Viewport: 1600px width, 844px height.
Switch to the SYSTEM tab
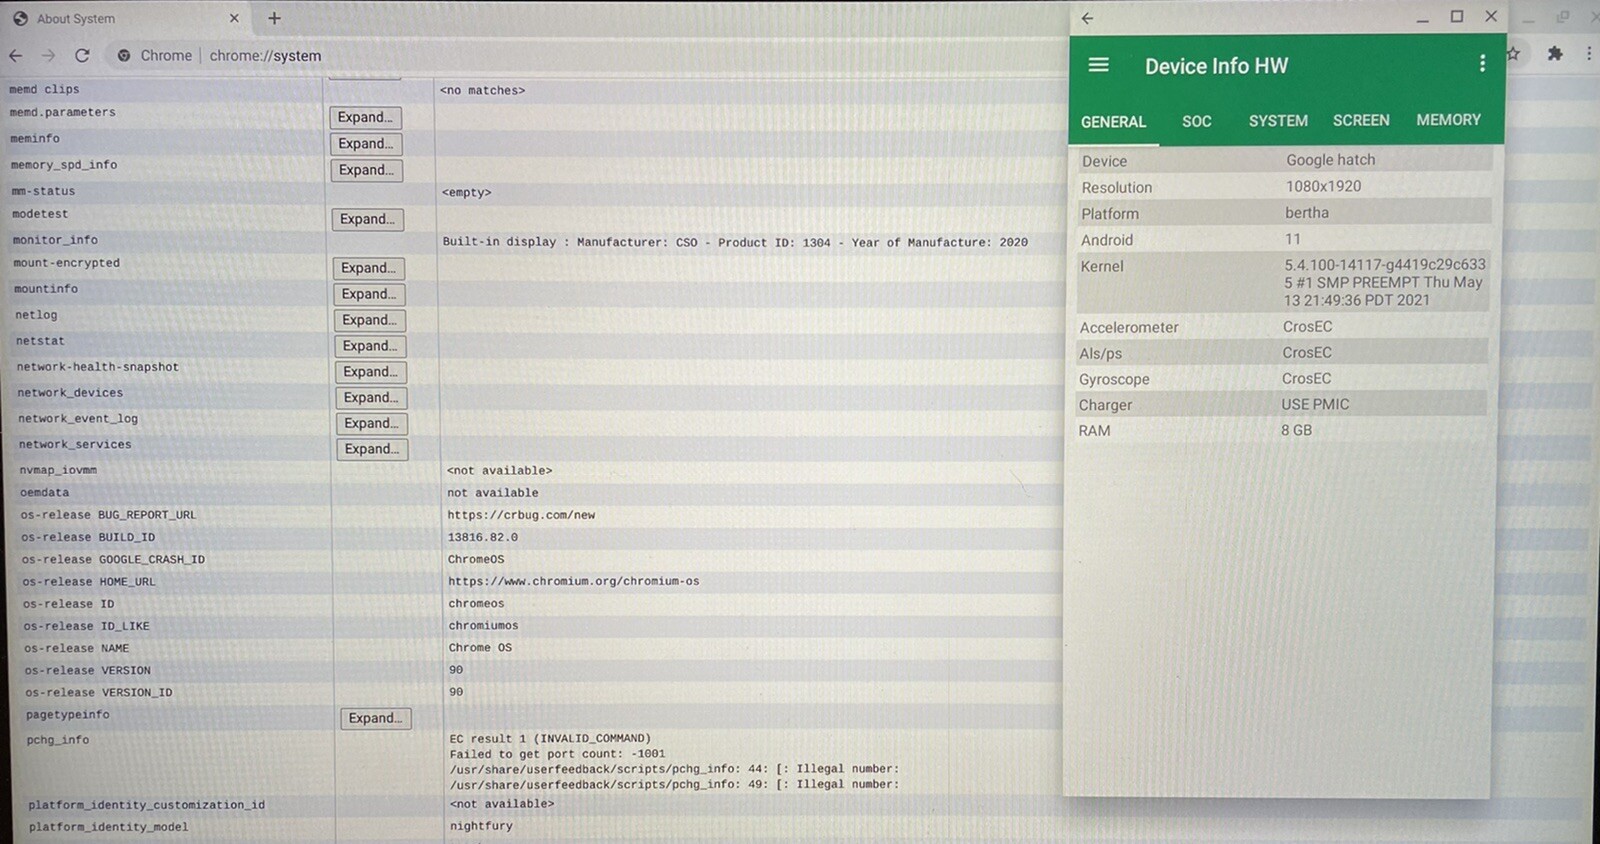tap(1278, 121)
